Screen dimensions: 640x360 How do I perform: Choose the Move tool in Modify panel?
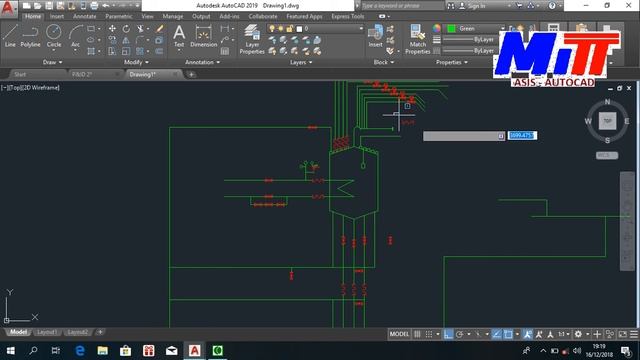click(x=112, y=29)
